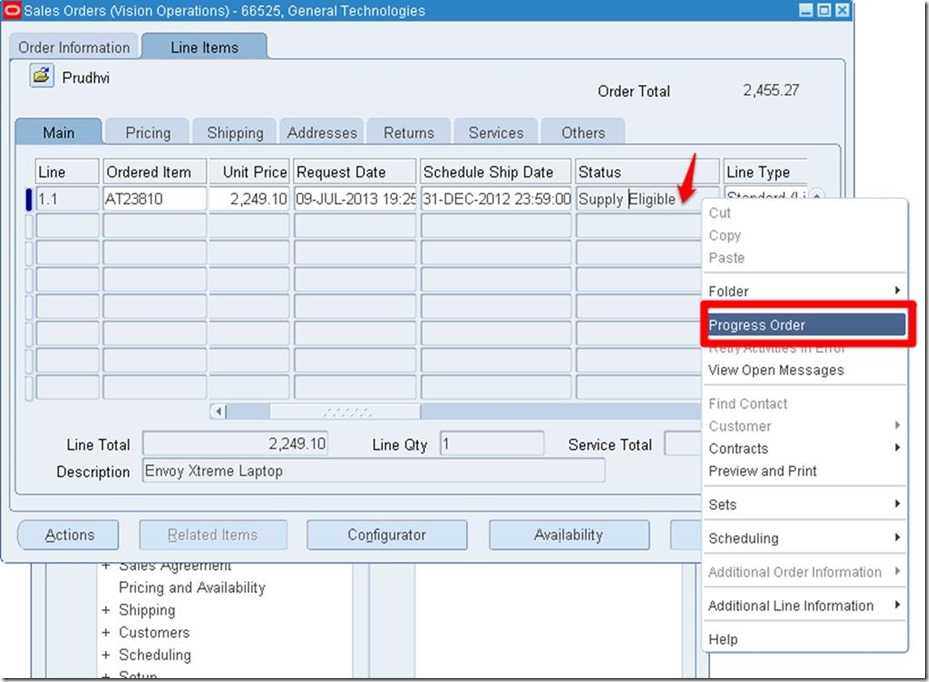929x682 pixels.
Task: Click the Customer submenu entry
Action: coord(805,426)
